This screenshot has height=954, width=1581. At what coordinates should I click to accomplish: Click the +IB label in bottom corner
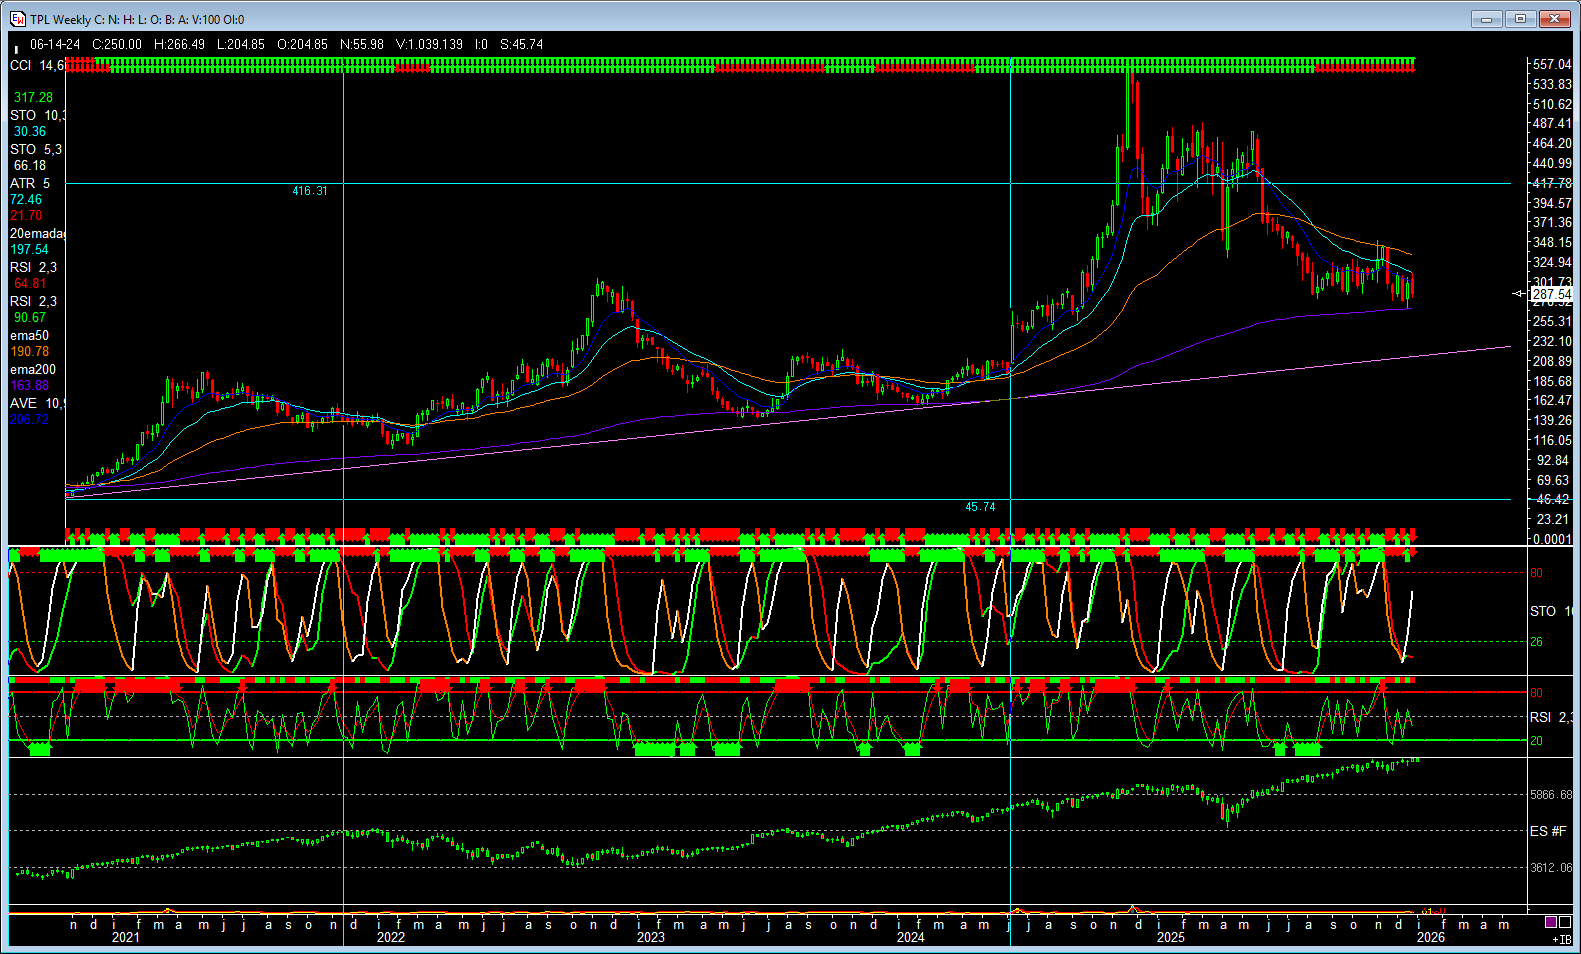click(1561, 939)
